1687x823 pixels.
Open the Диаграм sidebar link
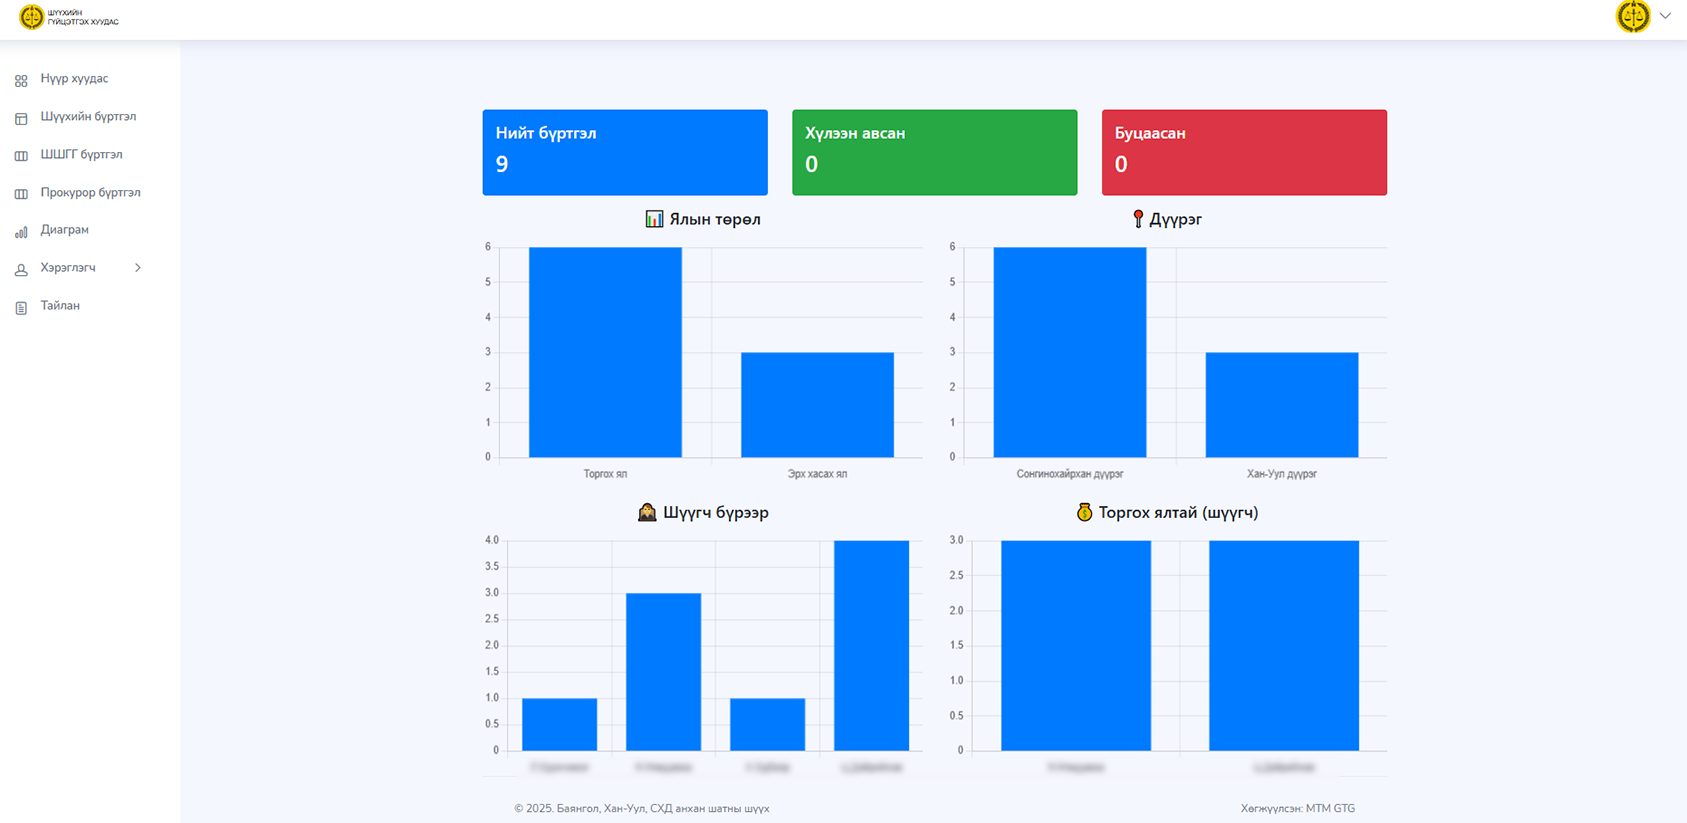coord(65,230)
